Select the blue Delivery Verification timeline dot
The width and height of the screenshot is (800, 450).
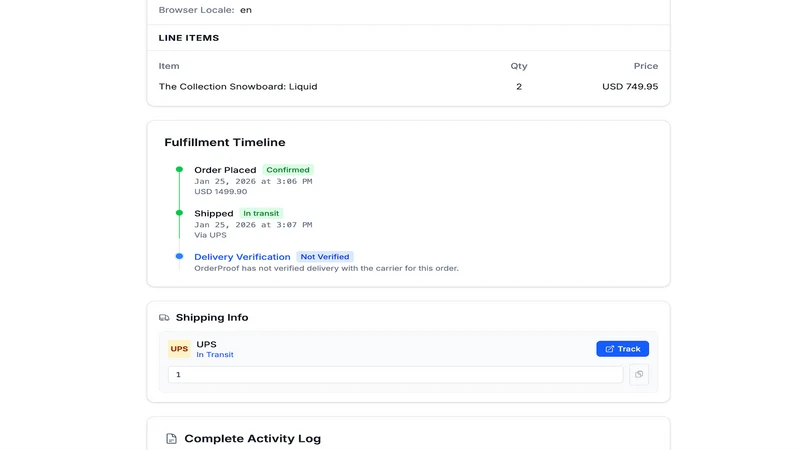(x=179, y=256)
